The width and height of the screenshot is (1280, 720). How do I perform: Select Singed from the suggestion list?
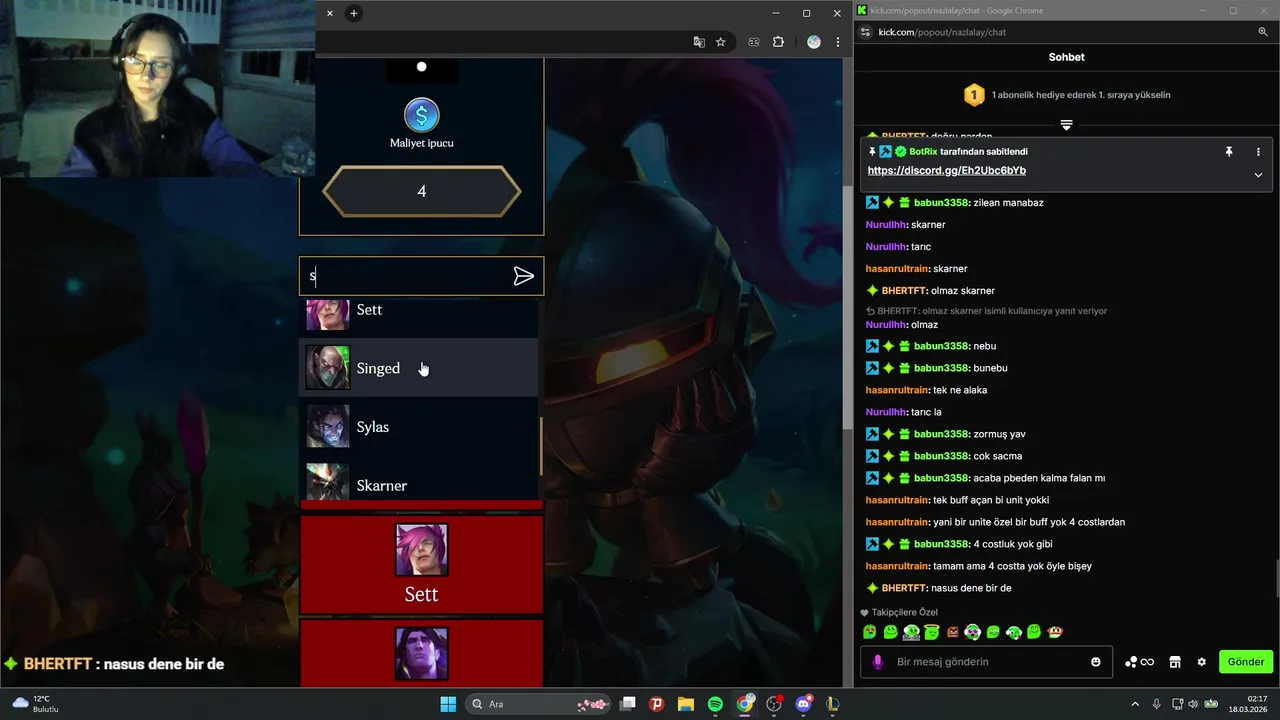point(419,368)
